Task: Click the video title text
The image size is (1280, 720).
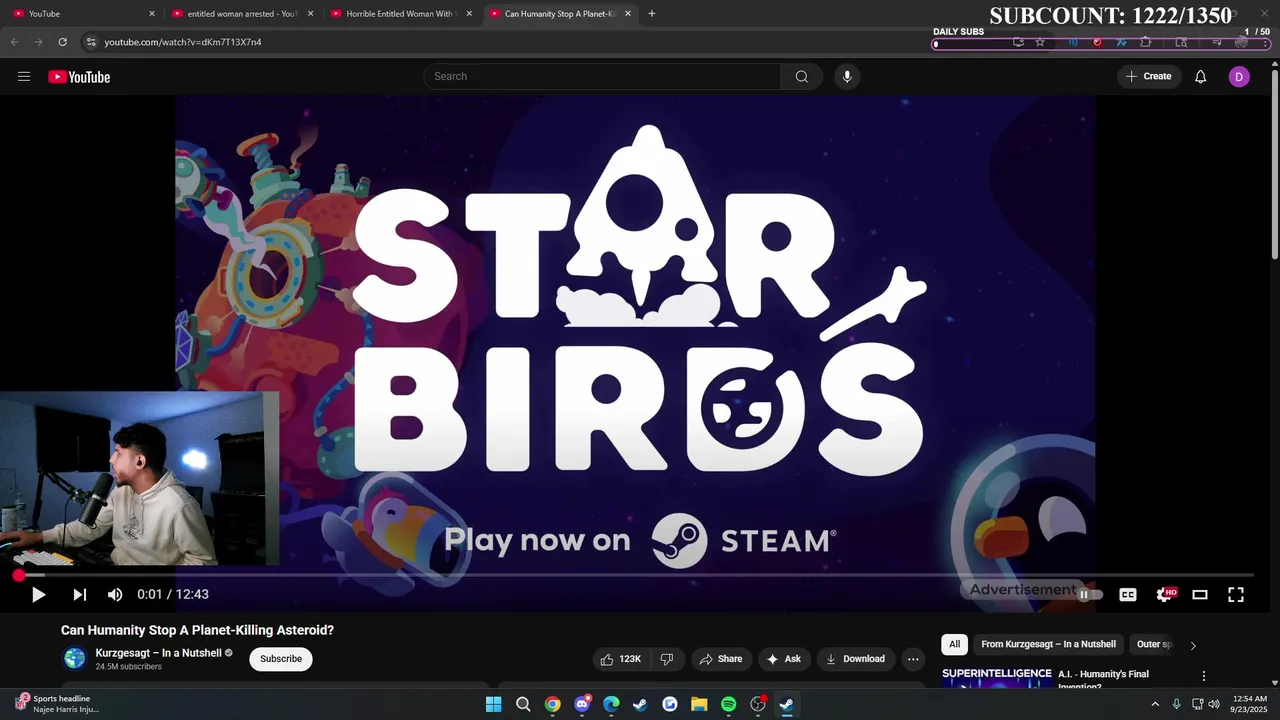Action: click(x=197, y=630)
